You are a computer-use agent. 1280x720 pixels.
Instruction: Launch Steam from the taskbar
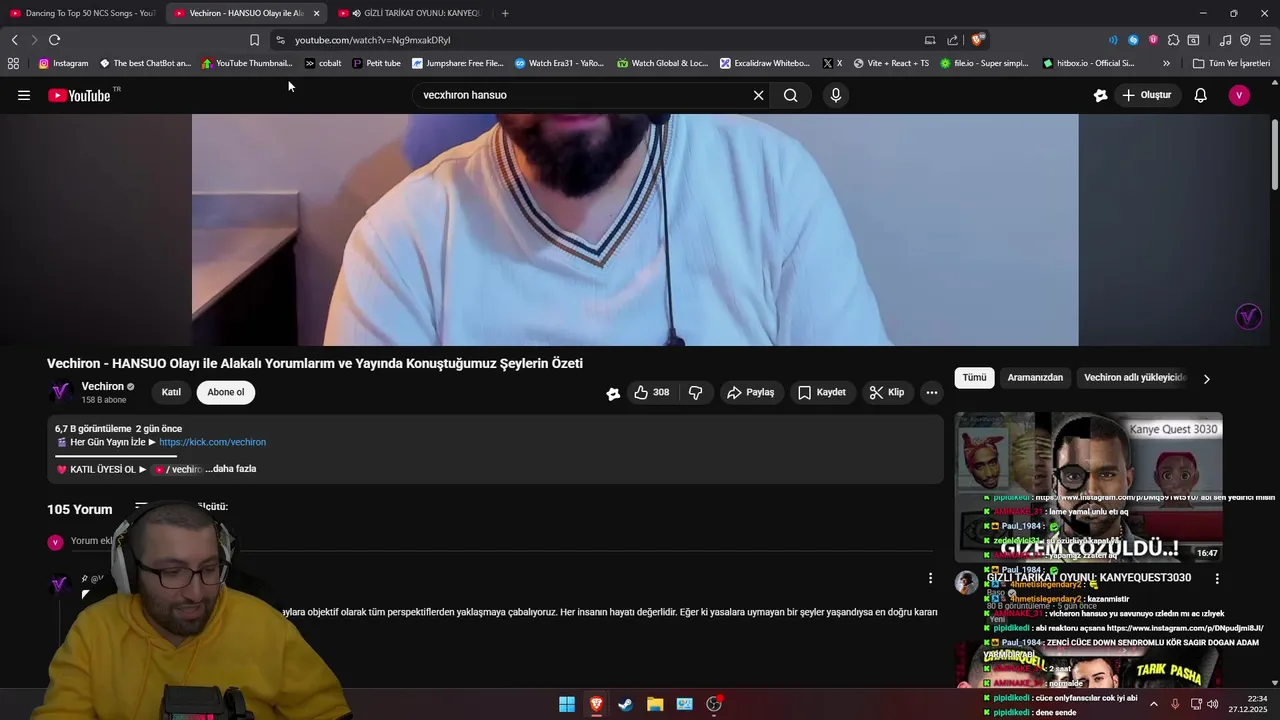click(625, 704)
